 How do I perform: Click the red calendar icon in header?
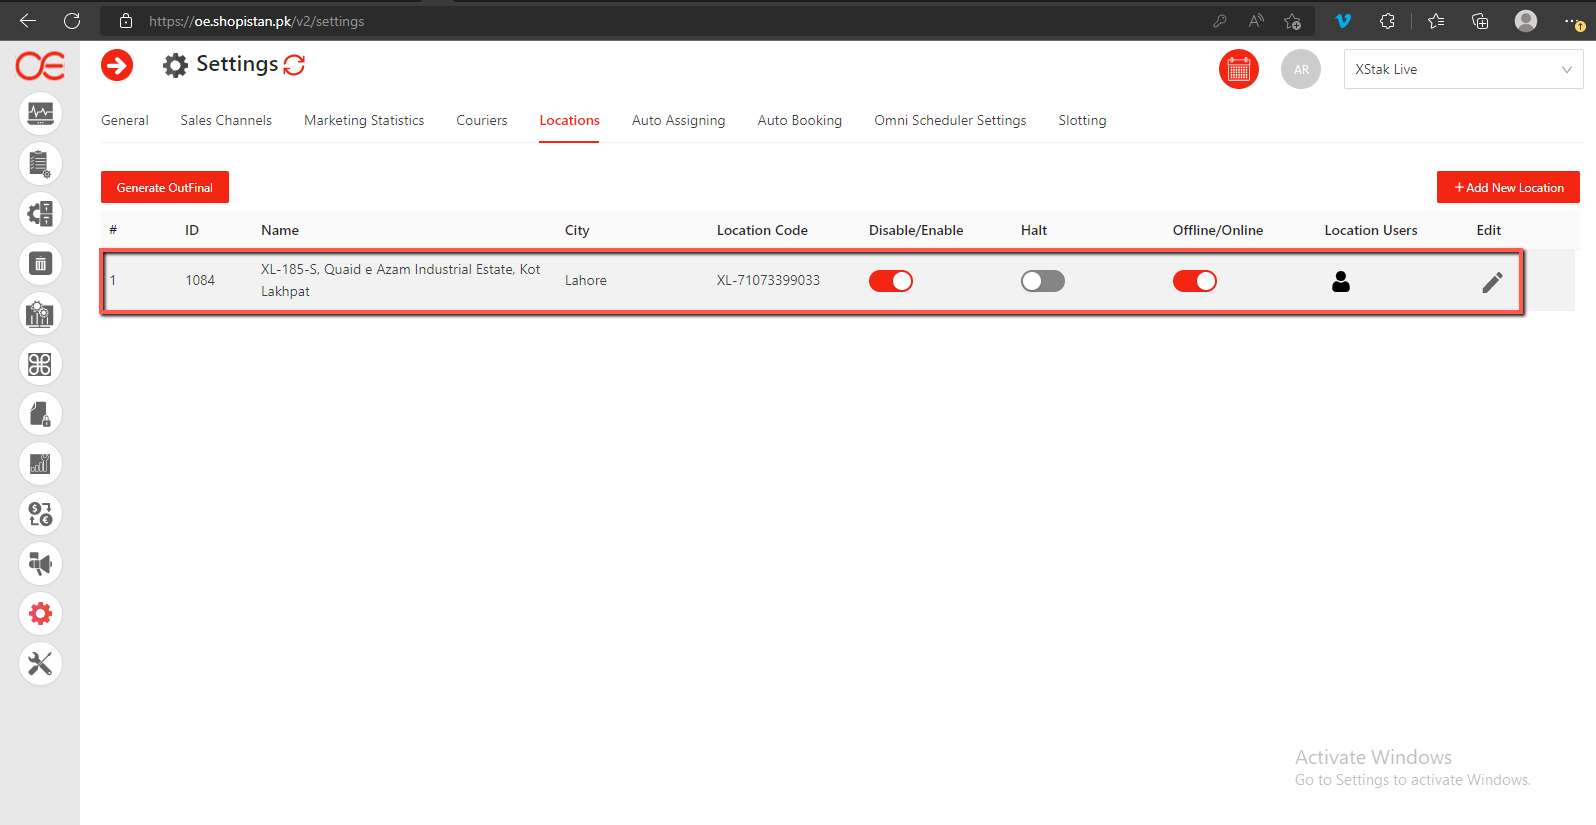(x=1238, y=70)
